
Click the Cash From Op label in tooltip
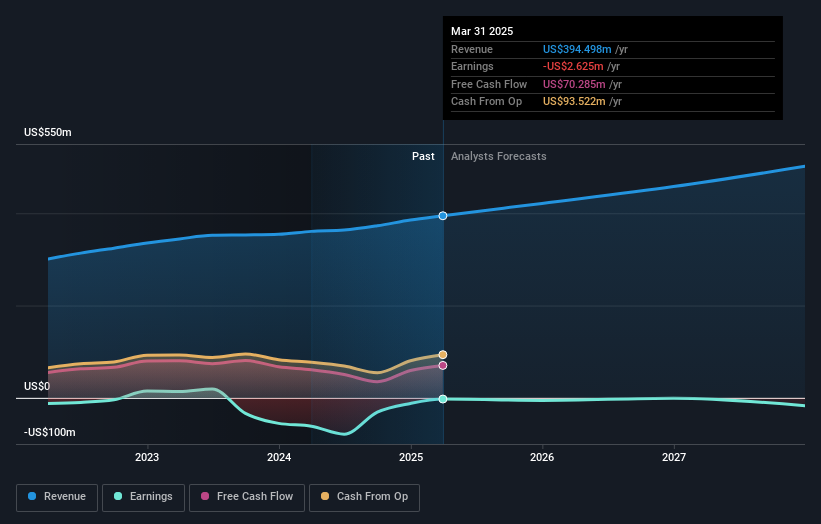tap(486, 102)
